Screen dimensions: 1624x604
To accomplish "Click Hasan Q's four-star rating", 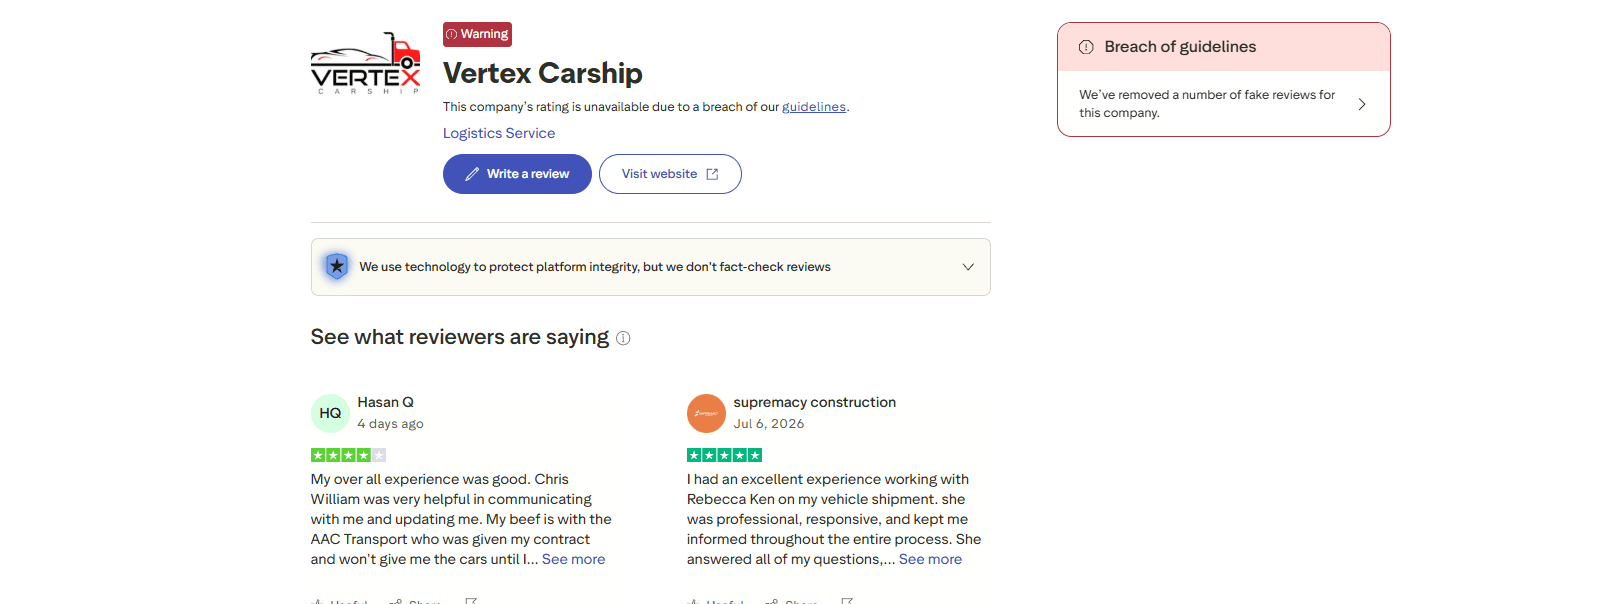I will point(348,455).
